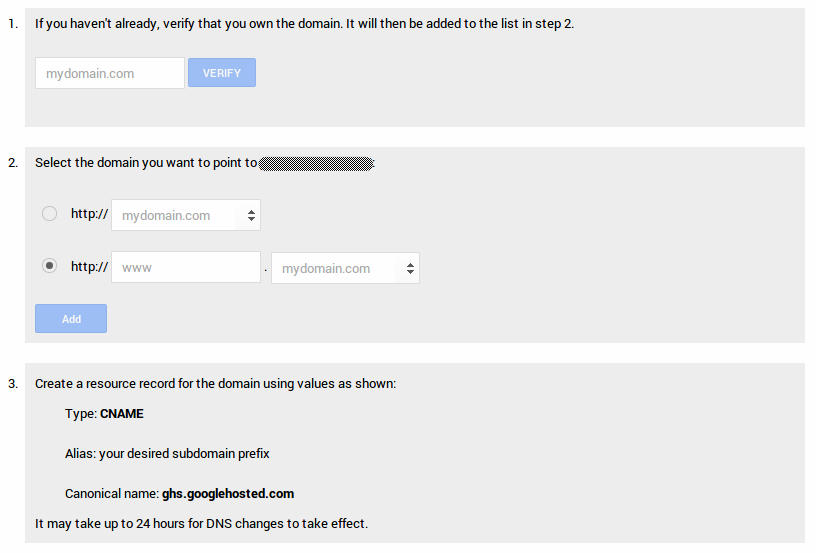Click the scribbled-out redacted address
The width and height of the screenshot is (816, 553).
click(316, 163)
